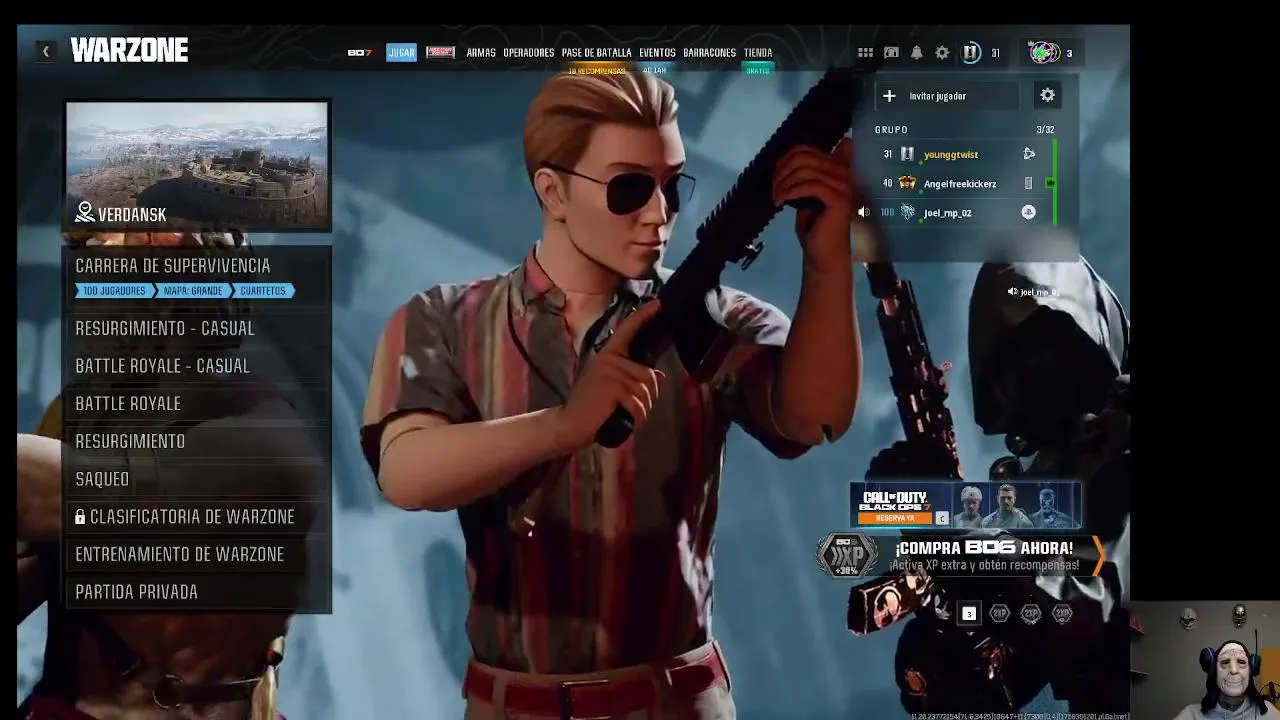Open the TIENDA store tab
Screen dimensions: 1280x720
tap(758, 53)
